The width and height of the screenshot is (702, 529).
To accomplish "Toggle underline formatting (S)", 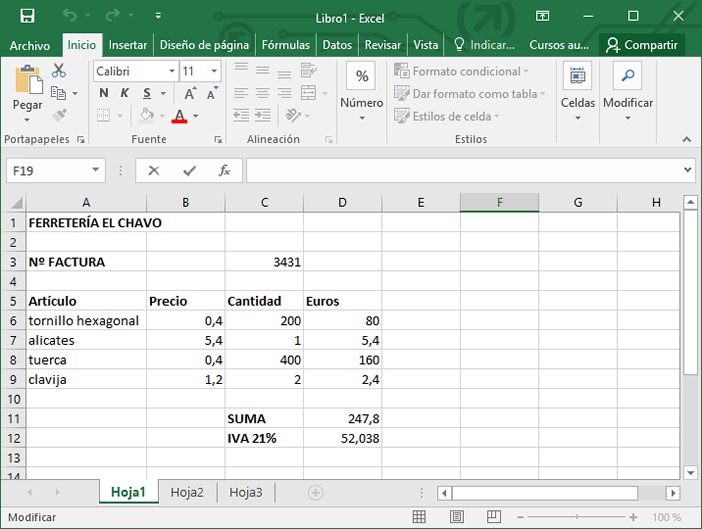I will 147,93.
